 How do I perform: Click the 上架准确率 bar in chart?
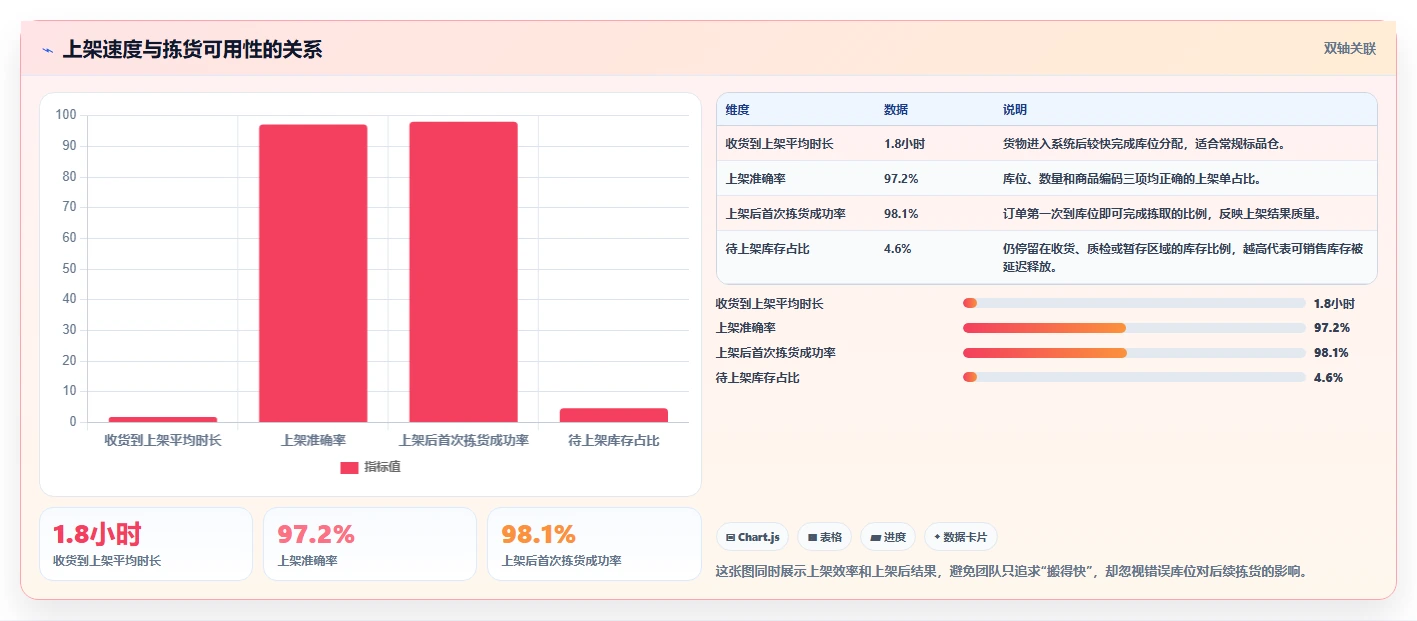pyautogui.click(x=313, y=273)
